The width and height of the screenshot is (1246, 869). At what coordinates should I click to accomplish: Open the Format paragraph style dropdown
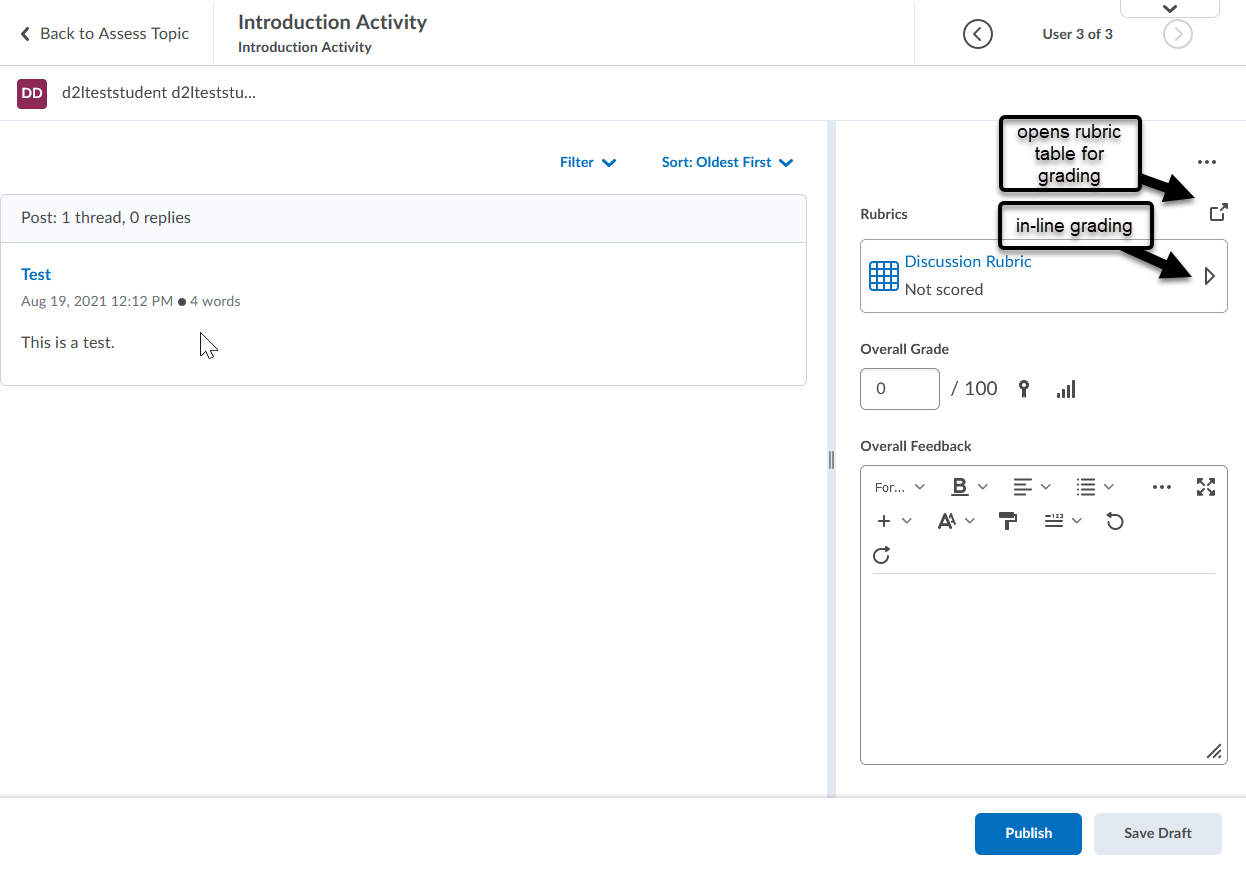(899, 487)
